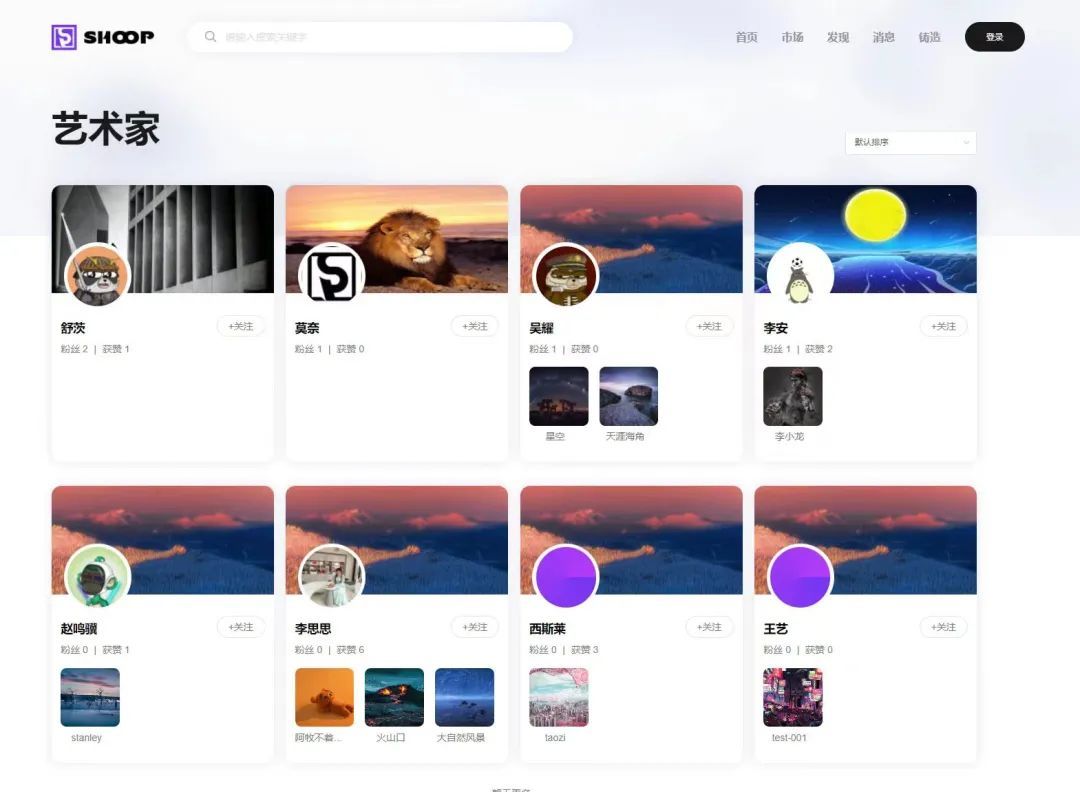1080x792 pixels.
Task: Click the 阿牧不着... caption text
Action: (x=318, y=738)
